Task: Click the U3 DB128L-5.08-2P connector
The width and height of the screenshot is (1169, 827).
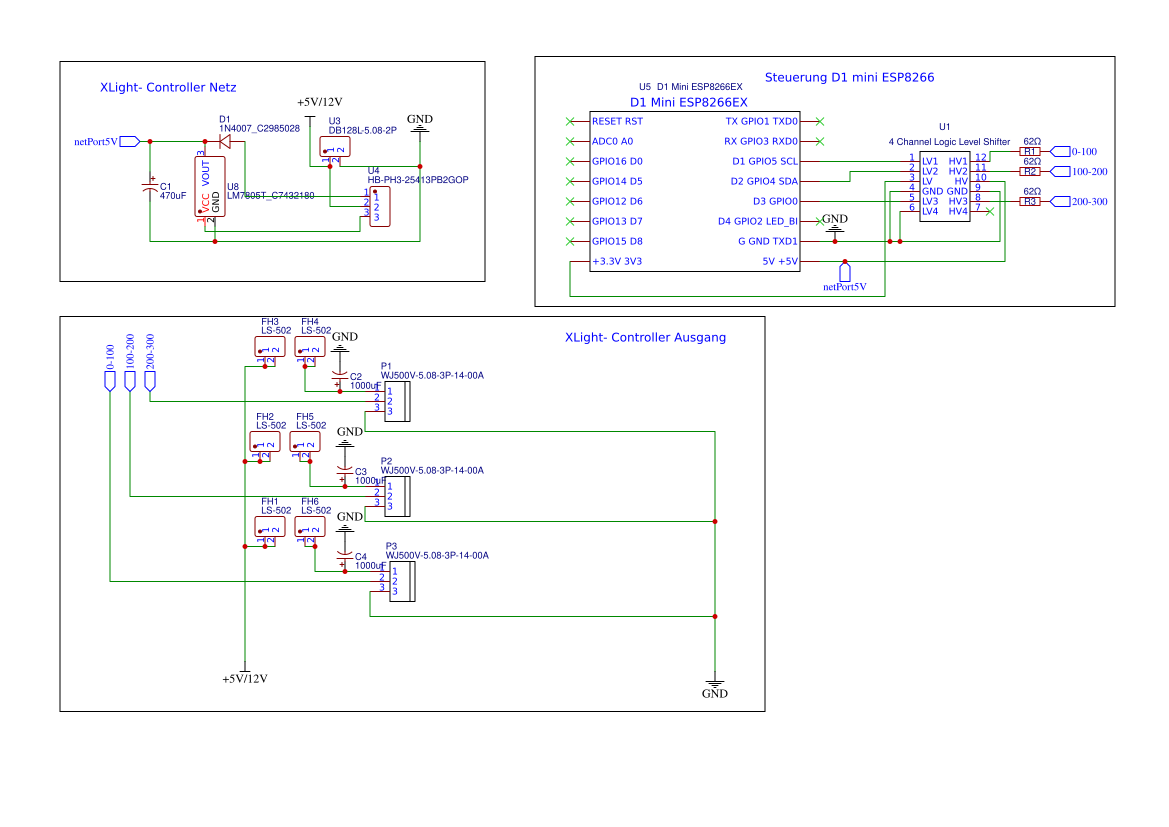Action: pos(335,147)
